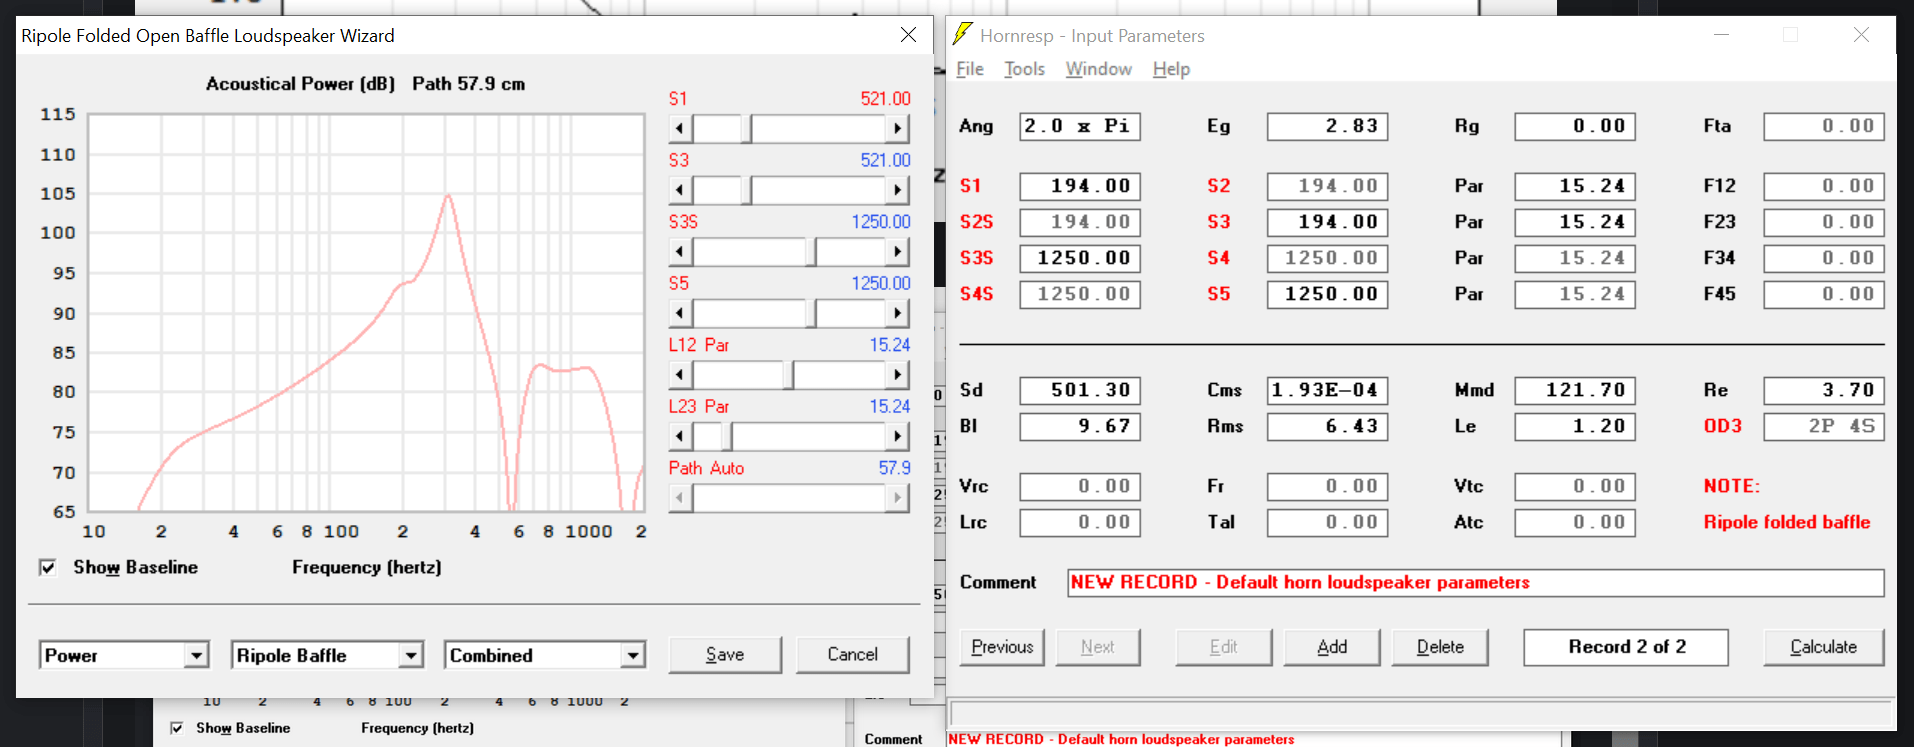Open the Tools menu in Hornresp

1024,69
